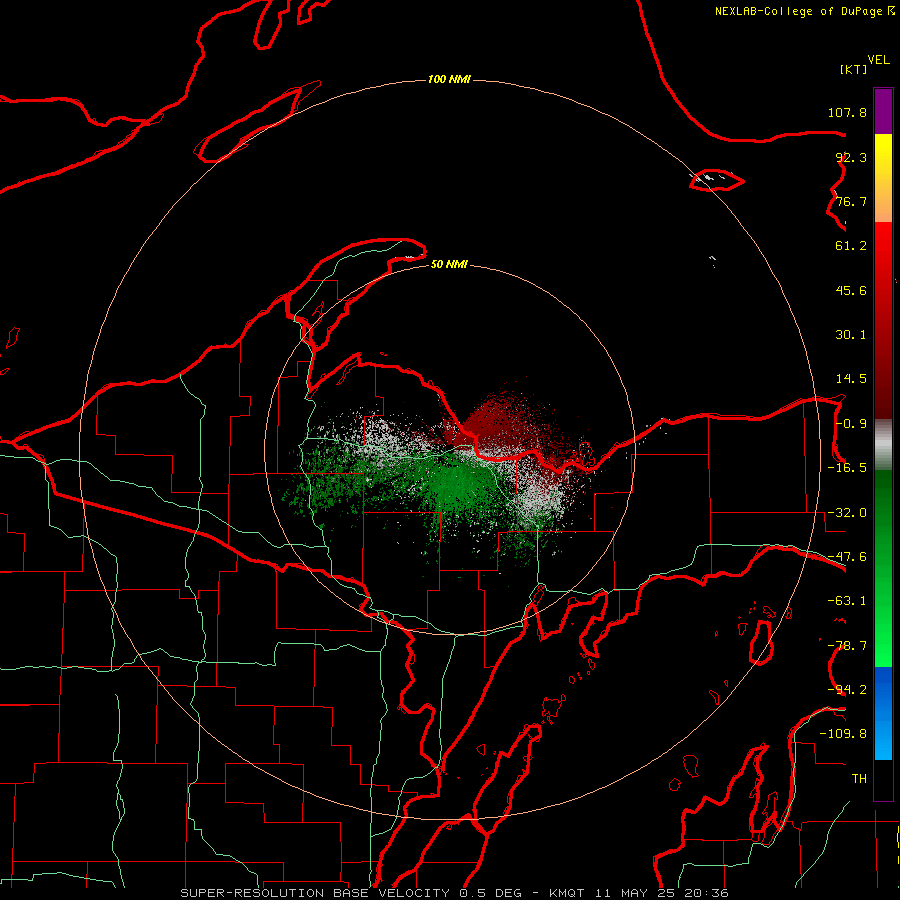Pick the green segment of the velocity scale
900x900 pixels.
pyautogui.click(x=883, y=568)
